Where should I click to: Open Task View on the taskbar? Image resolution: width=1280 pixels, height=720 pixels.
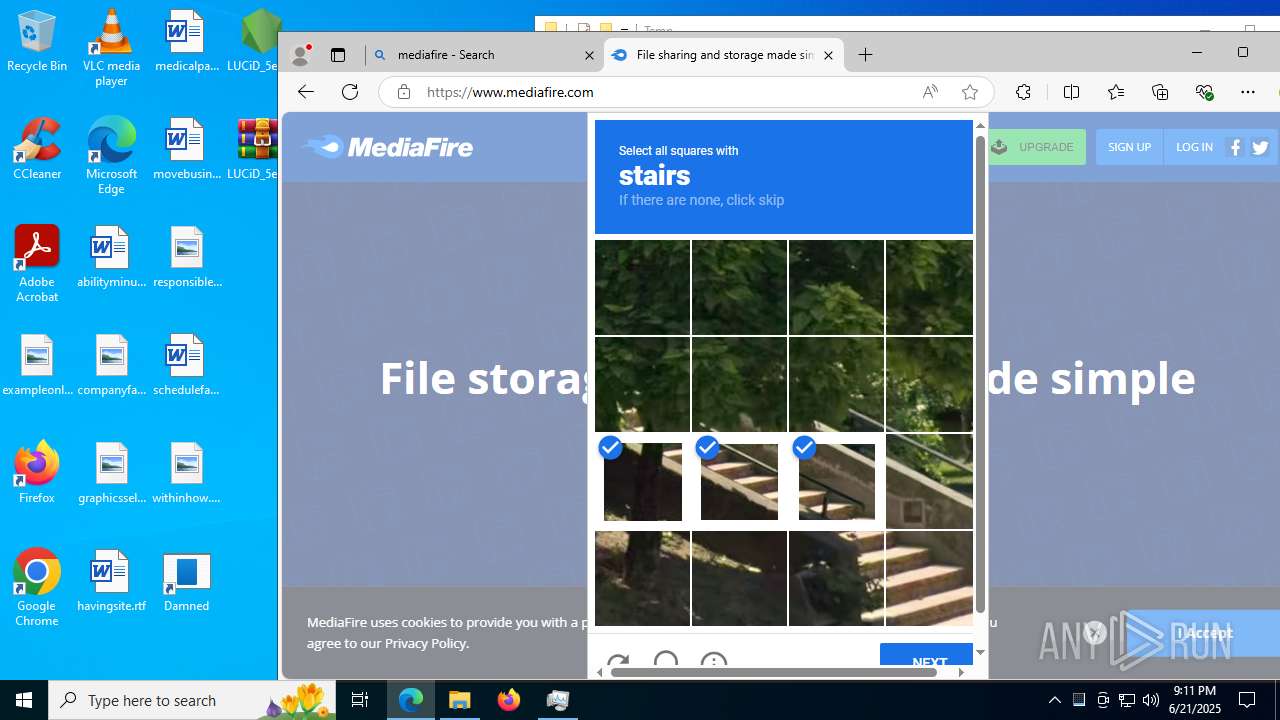(x=360, y=700)
